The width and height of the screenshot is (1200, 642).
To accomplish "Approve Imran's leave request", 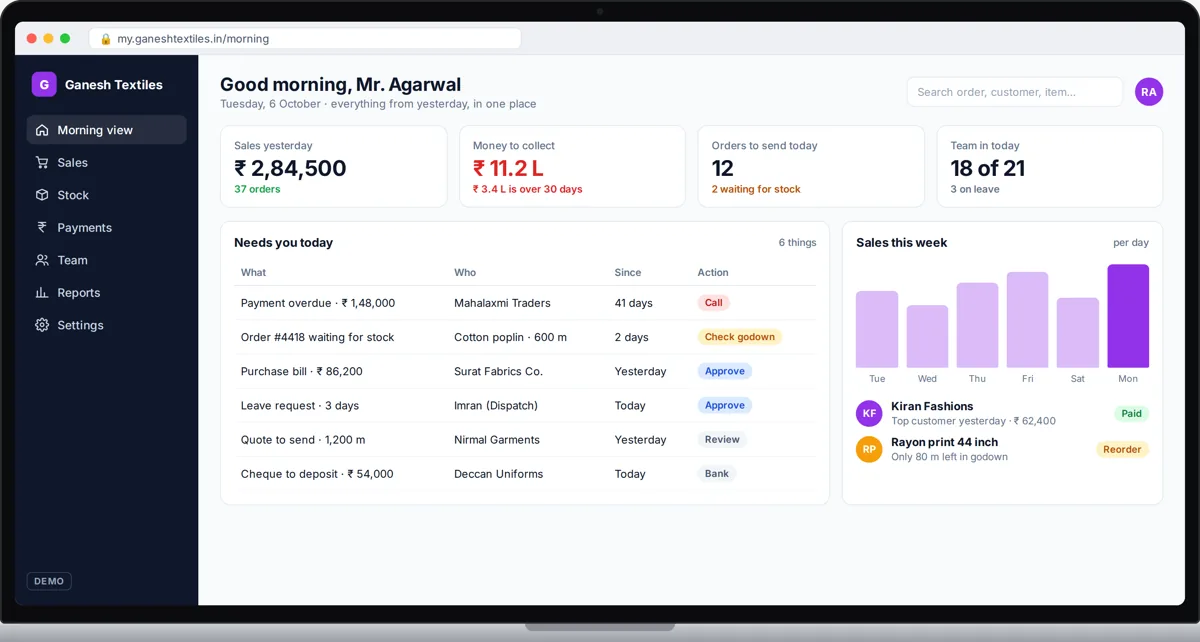I will (x=725, y=405).
